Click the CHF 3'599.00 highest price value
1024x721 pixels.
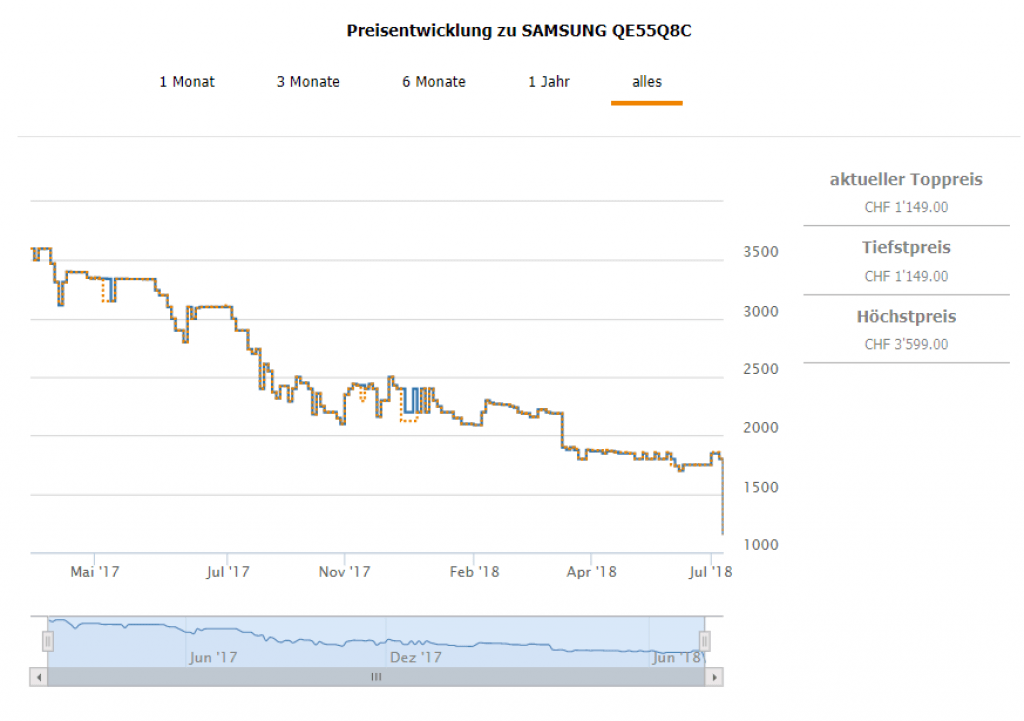point(906,345)
